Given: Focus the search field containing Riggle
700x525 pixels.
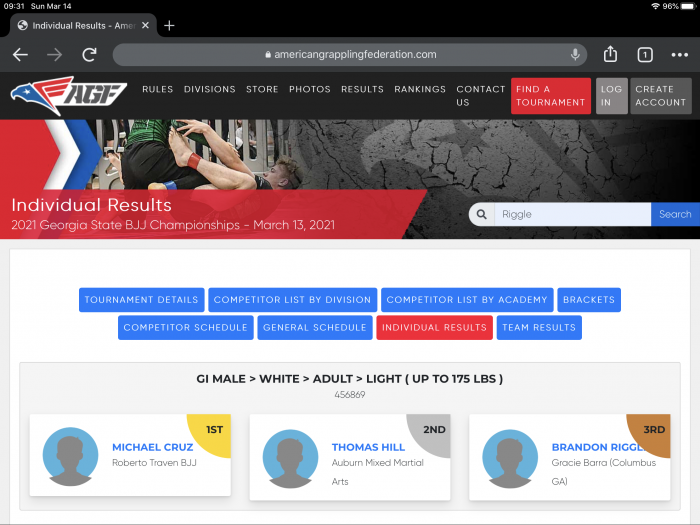Looking at the screenshot, I should click(x=572, y=214).
